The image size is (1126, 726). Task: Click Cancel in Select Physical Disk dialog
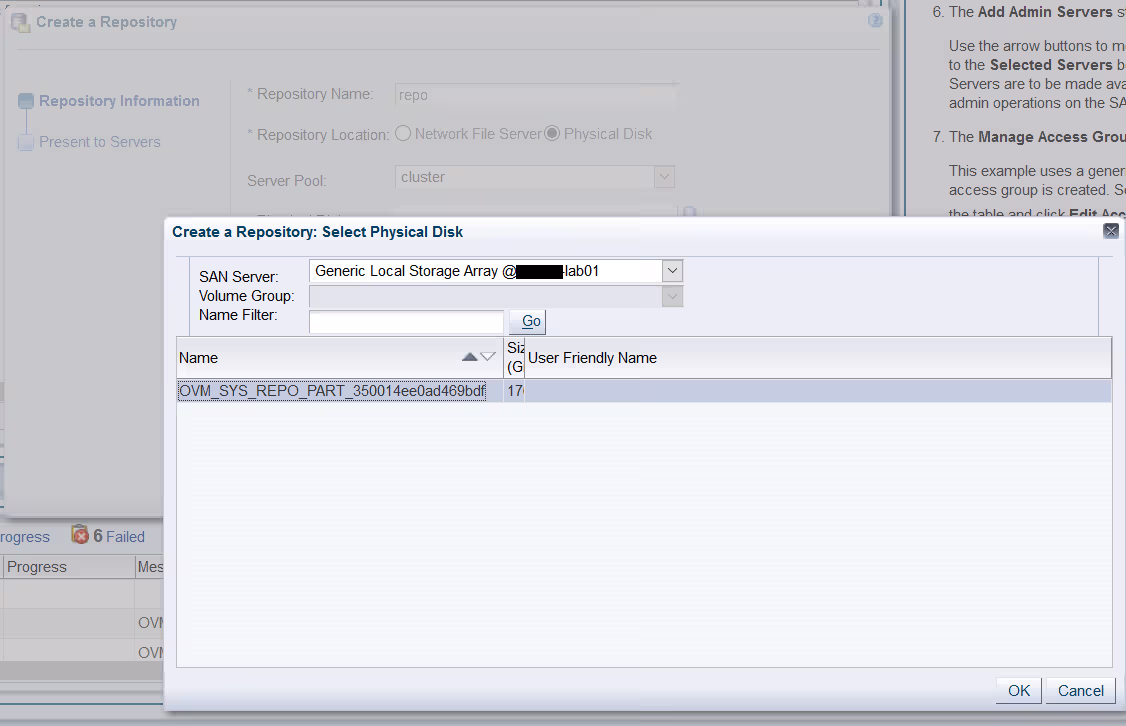tap(1080, 690)
